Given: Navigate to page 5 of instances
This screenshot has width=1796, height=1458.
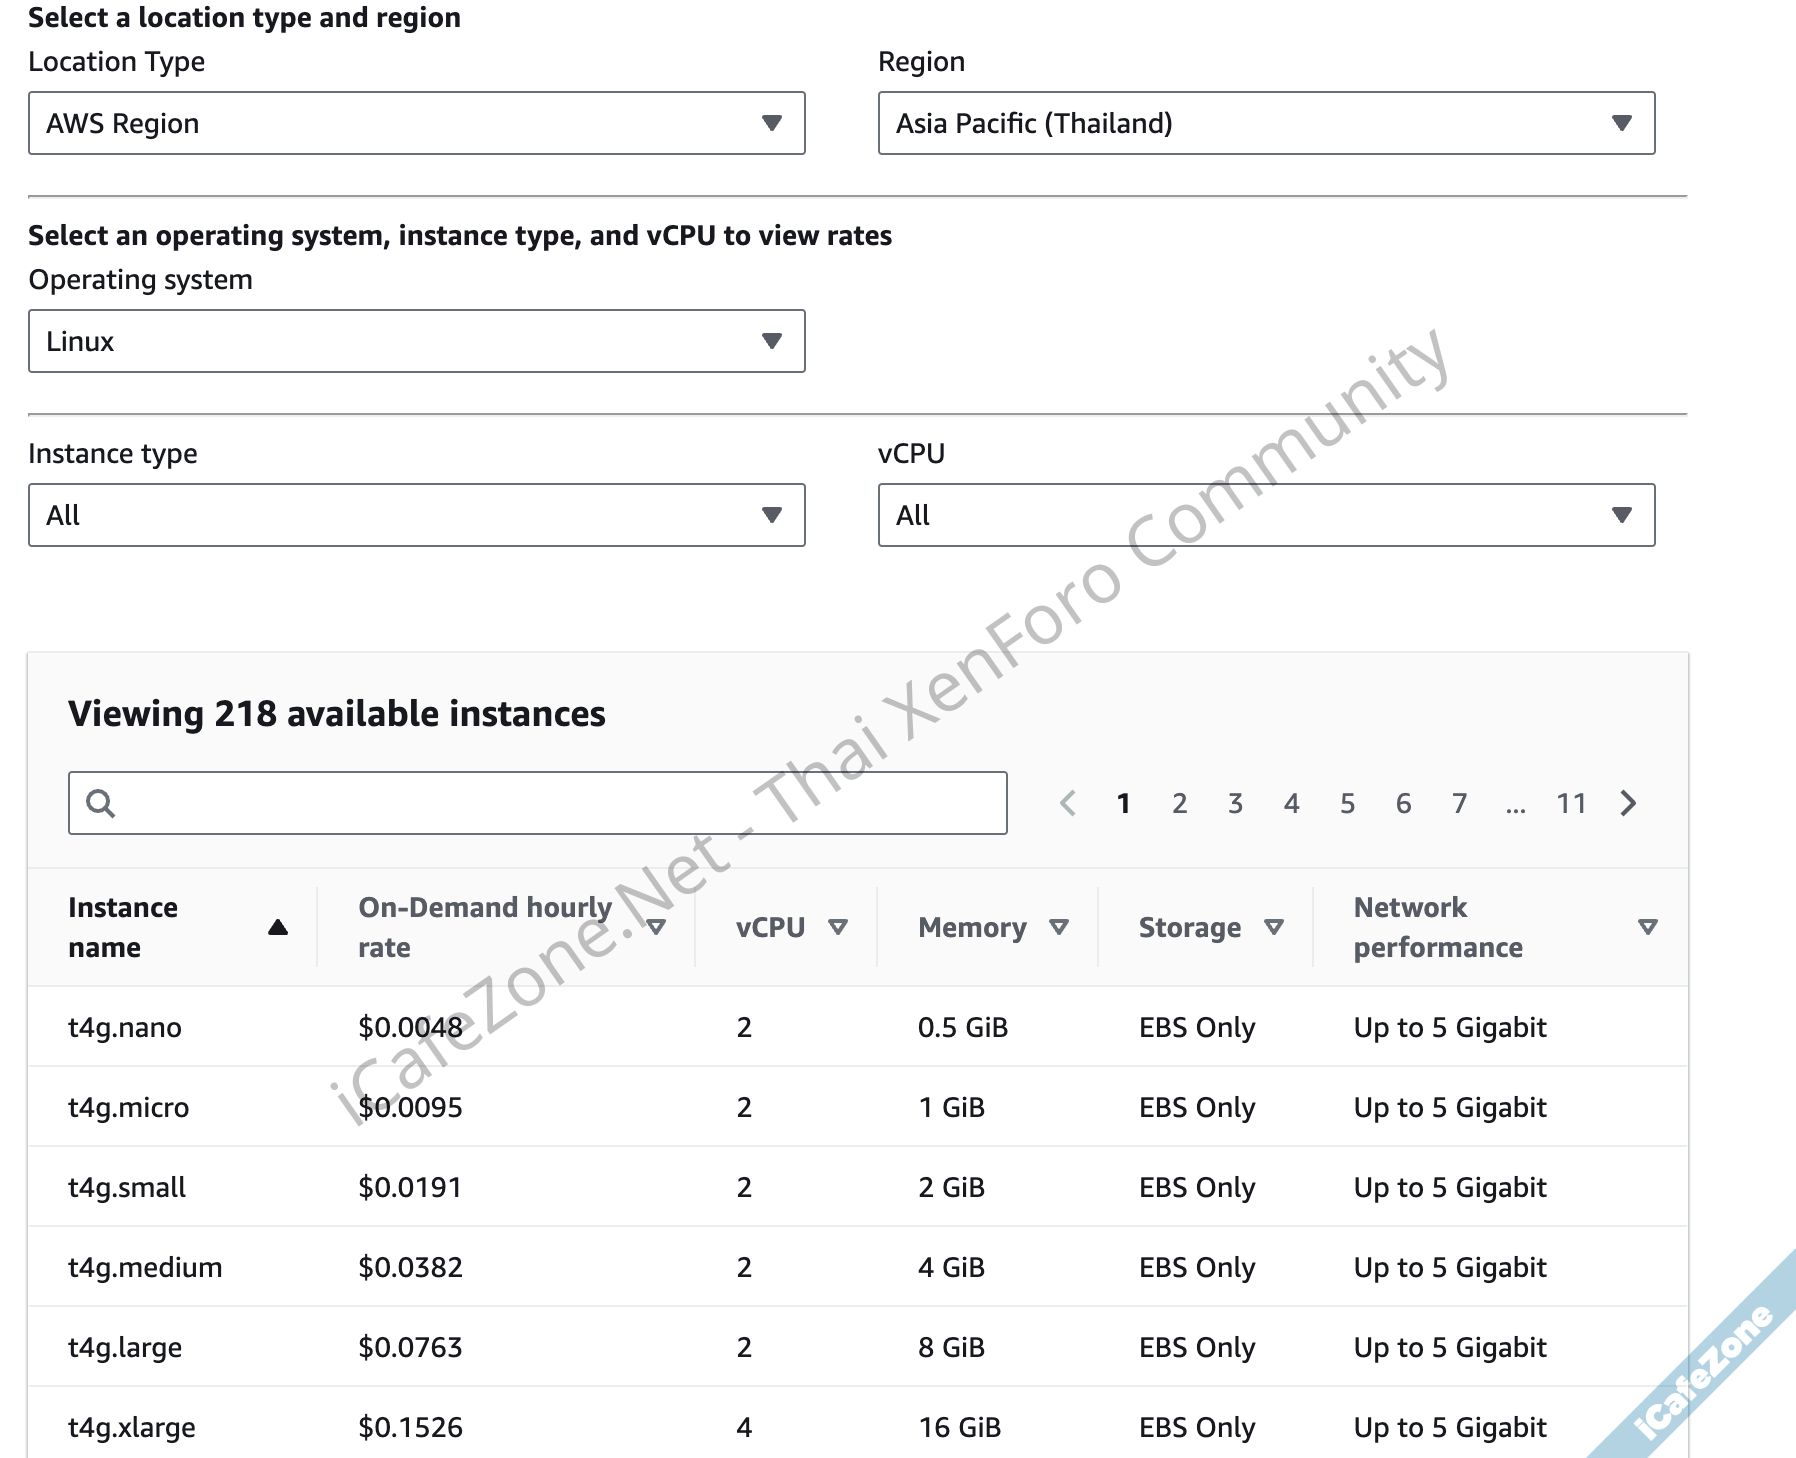Looking at the screenshot, I should tap(1348, 803).
